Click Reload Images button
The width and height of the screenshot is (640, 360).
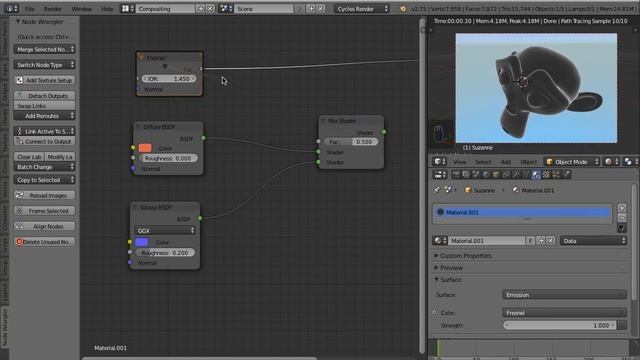click(x=44, y=196)
